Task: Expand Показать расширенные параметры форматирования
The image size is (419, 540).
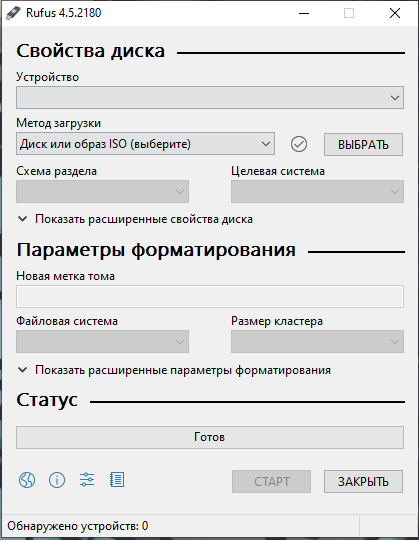Action: click(174, 370)
